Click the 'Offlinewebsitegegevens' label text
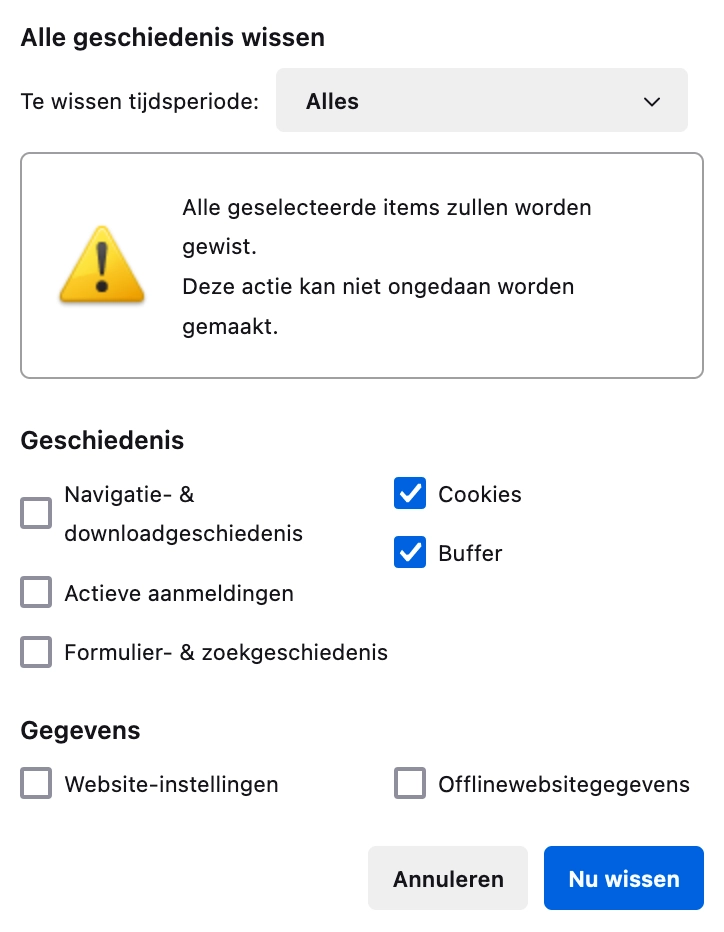724x932 pixels. pyautogui.click(x=564, y=784)
